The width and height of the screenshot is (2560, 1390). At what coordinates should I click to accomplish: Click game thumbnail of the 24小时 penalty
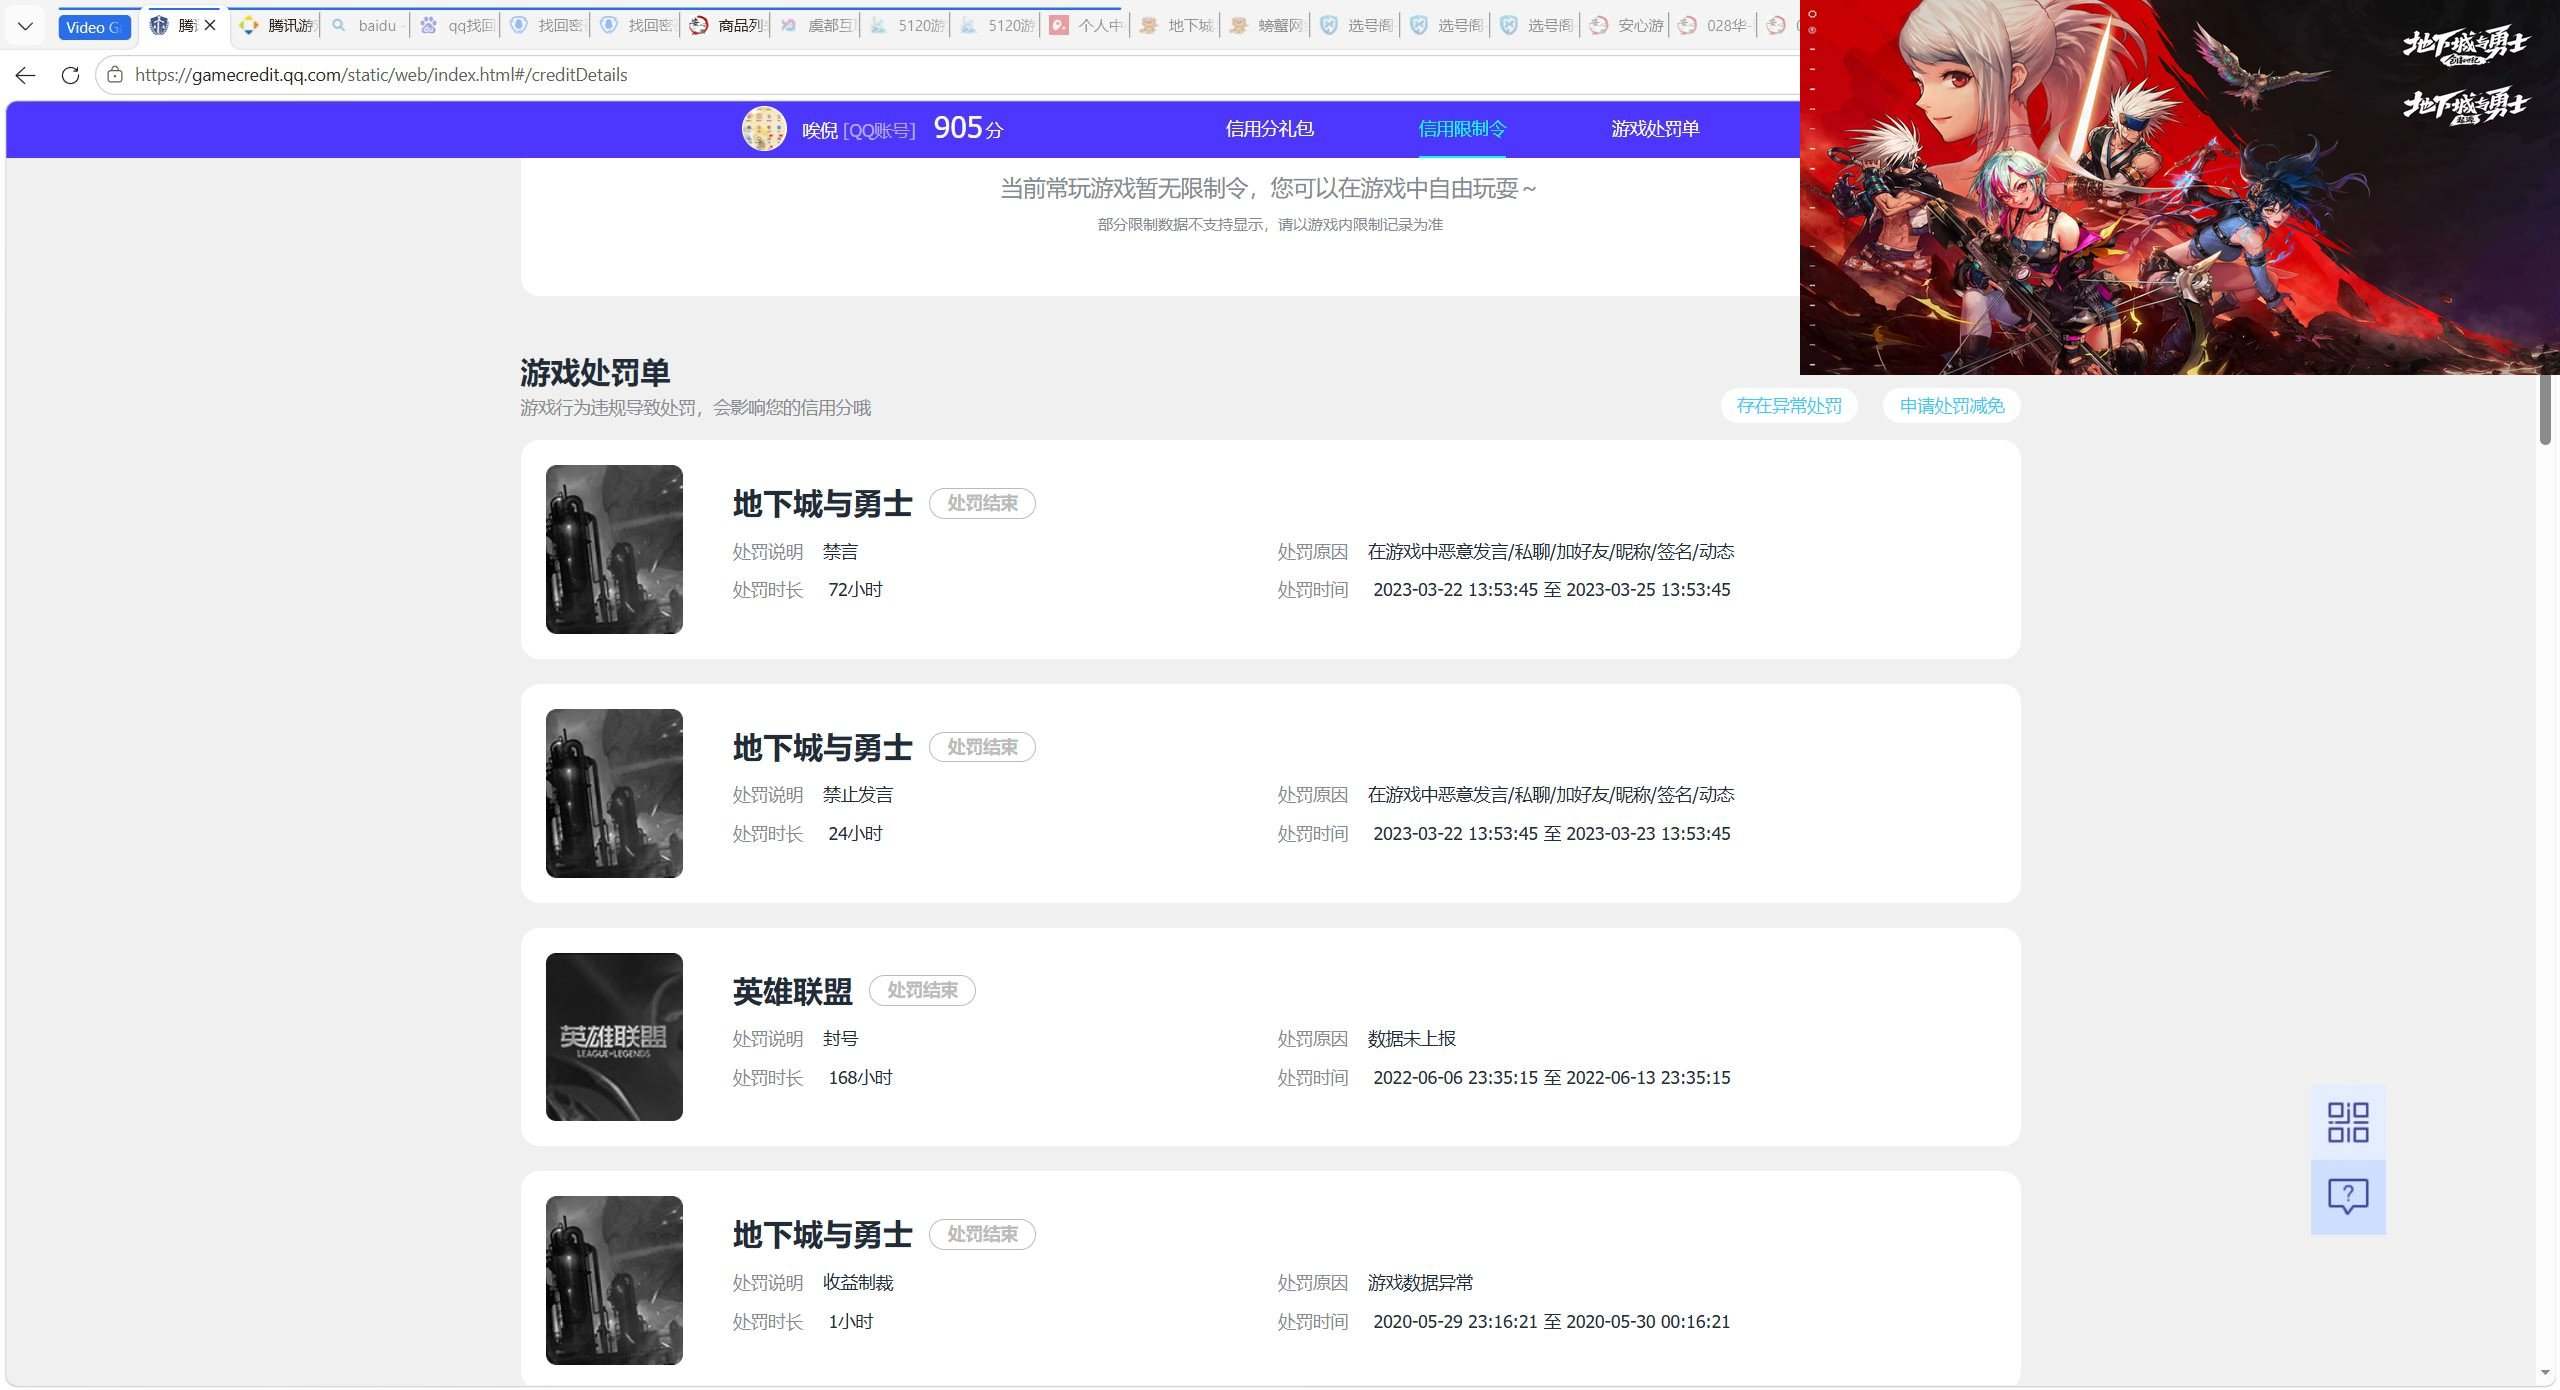click(x=614, y=793)
